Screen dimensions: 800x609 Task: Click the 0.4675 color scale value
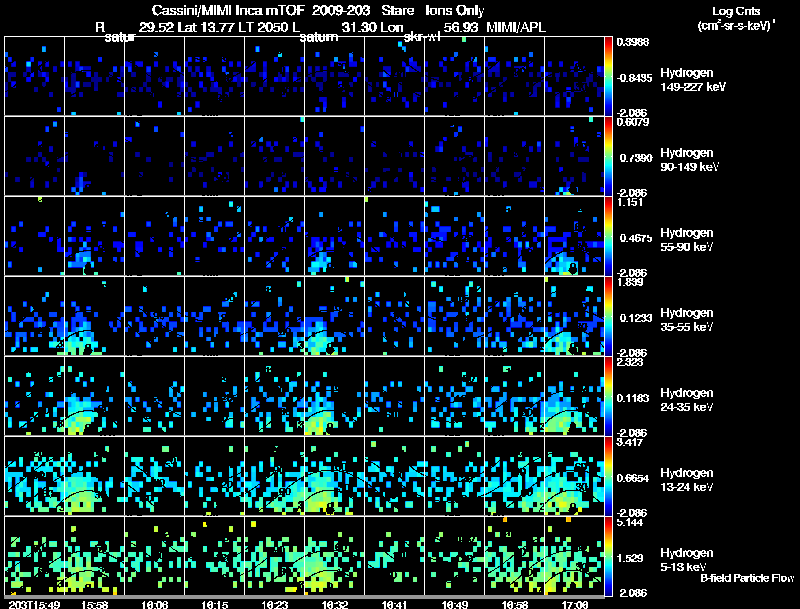coord(636,238)
